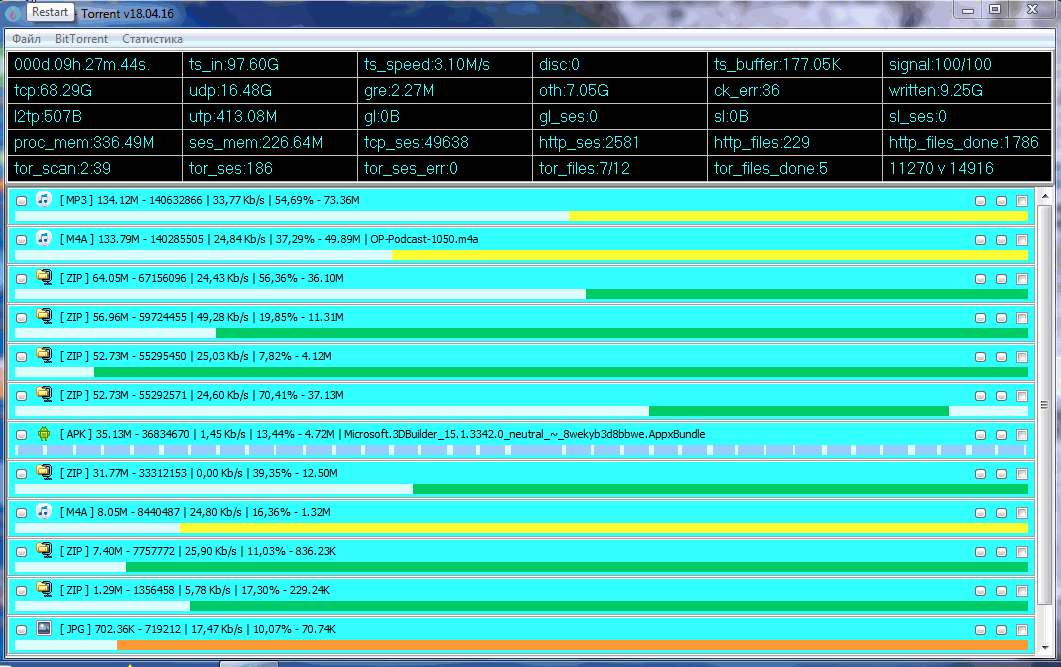Tick the left checkbox on the ZIP 56.96M row
Screen dimensions: 1061x667
pyautogui.click(x=22, y=318)
